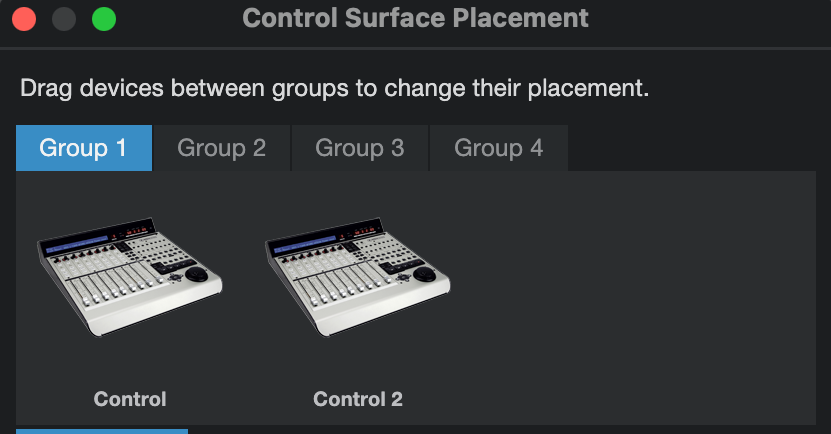
Task: Click the Control Surface Placement title bar text
Action: coord(415,18)
